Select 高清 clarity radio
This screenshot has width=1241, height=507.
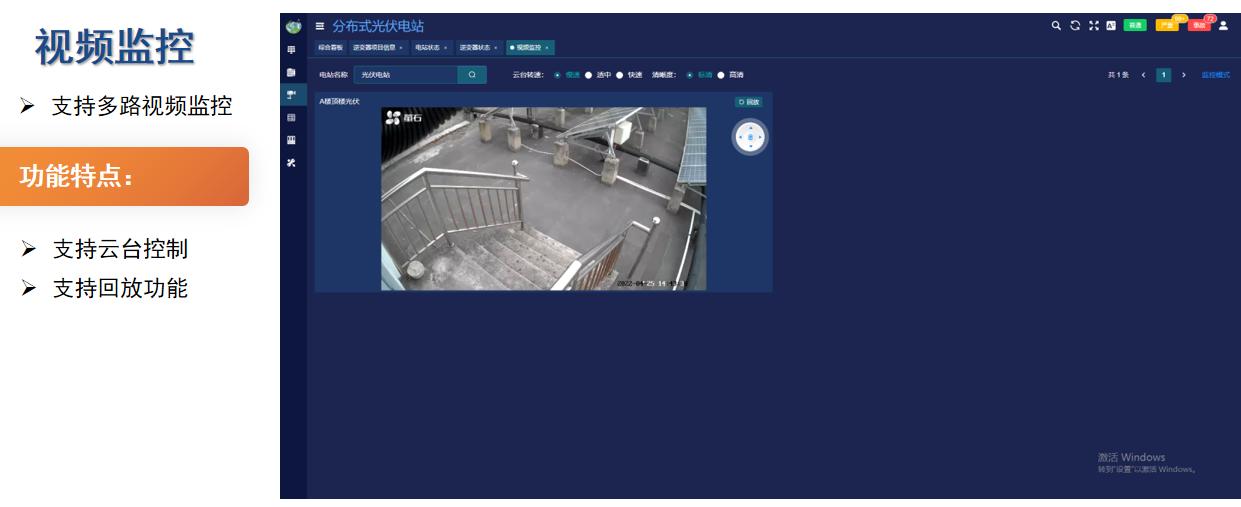coord(721,75)
